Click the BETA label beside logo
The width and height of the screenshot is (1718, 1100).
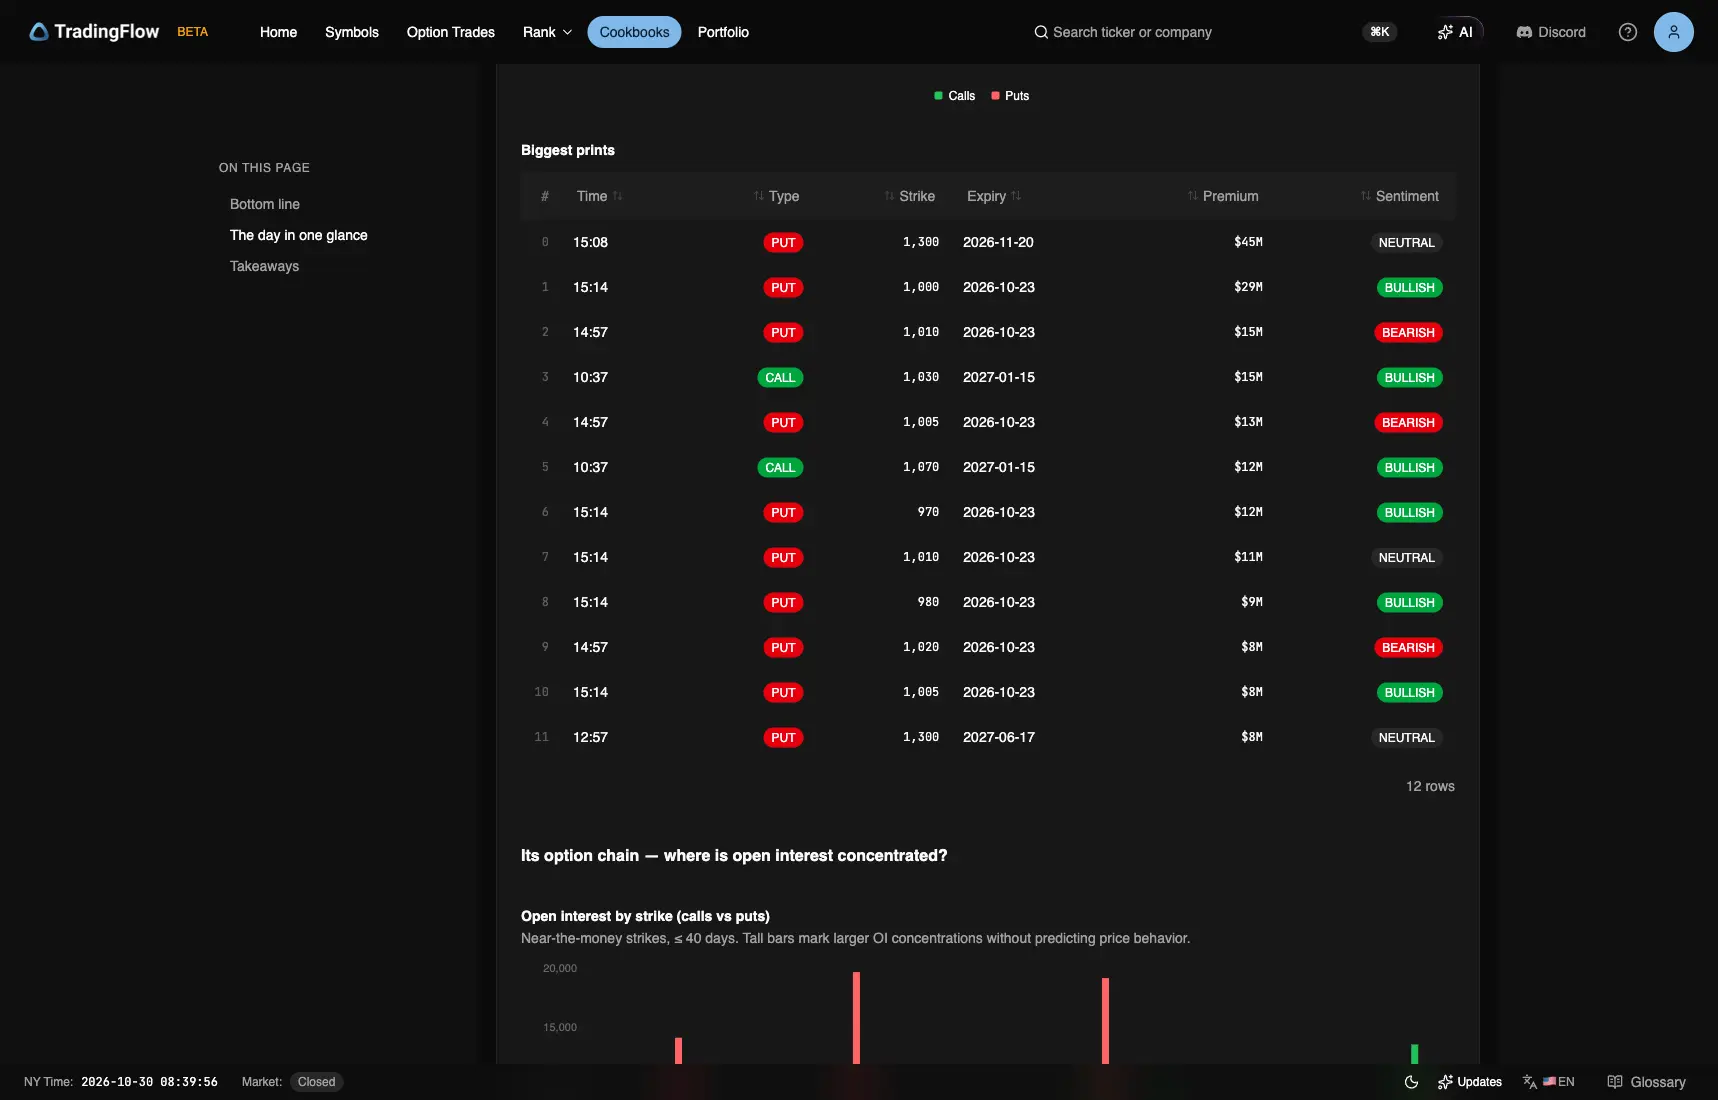(193, 32)
